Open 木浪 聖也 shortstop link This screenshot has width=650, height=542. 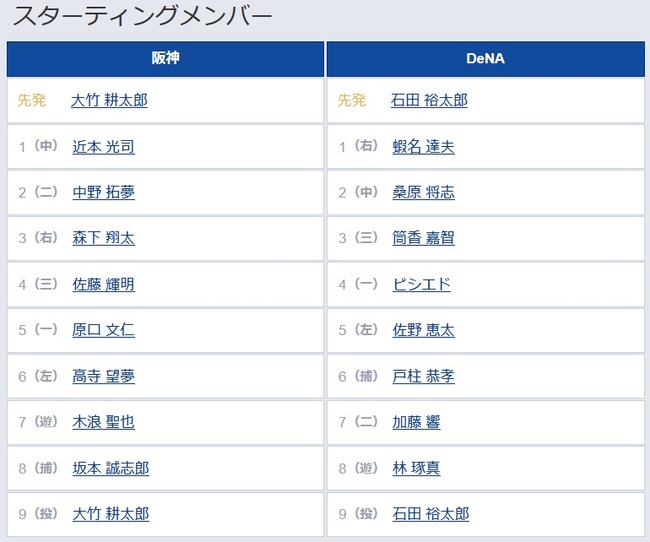(103, 422)
